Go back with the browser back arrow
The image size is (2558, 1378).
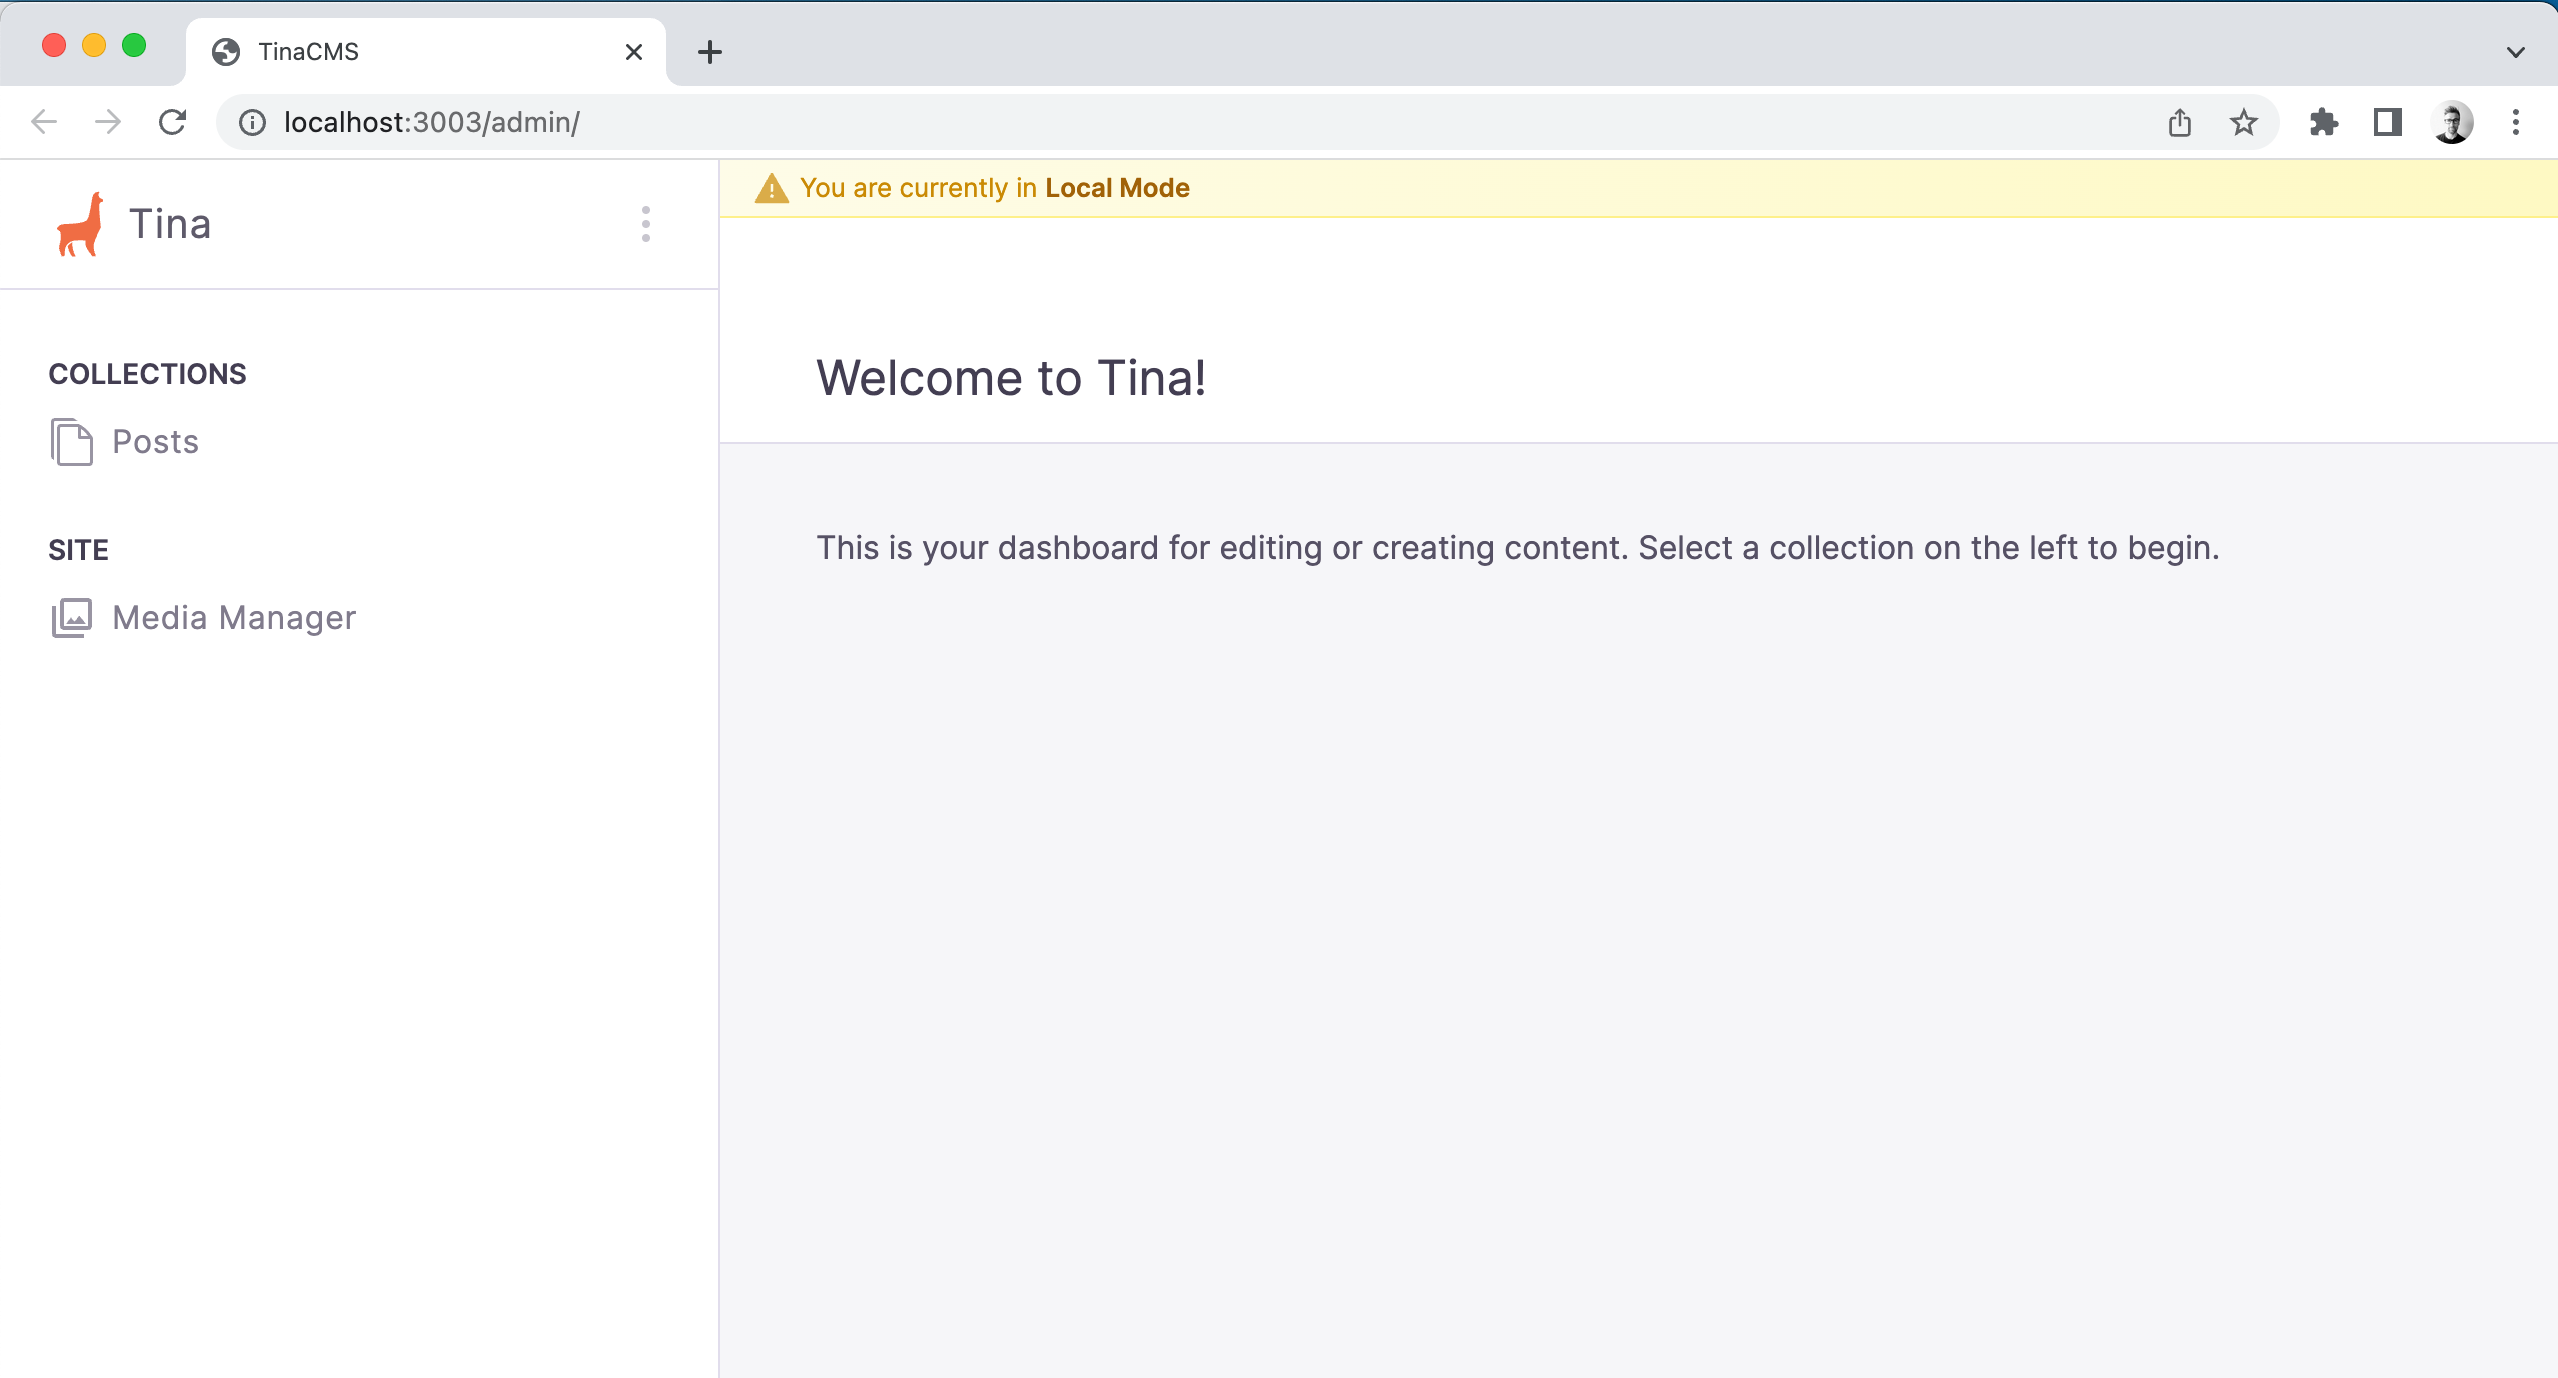click(x=44, y=122)
